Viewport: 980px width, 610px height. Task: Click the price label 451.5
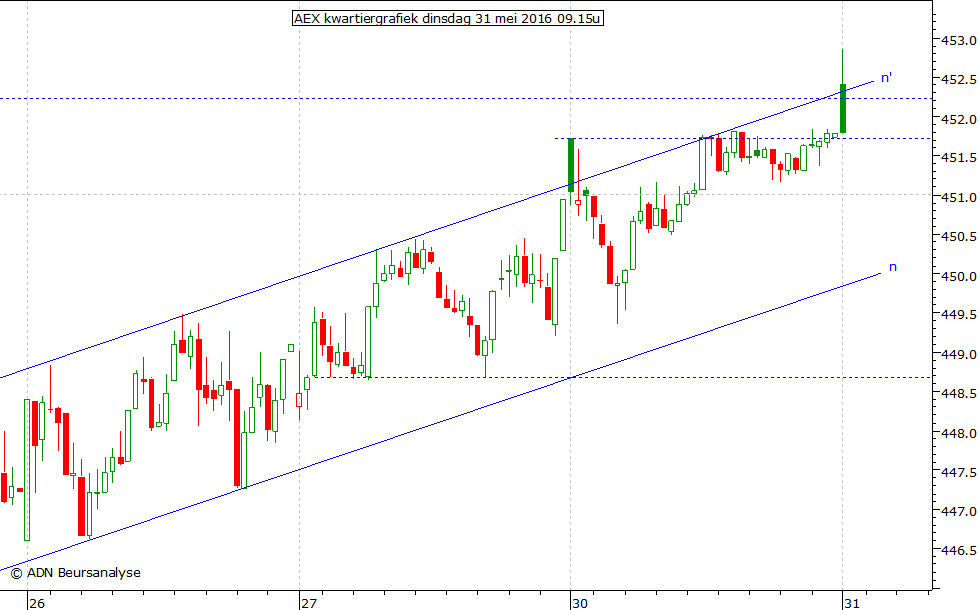[x=959, y=158]
